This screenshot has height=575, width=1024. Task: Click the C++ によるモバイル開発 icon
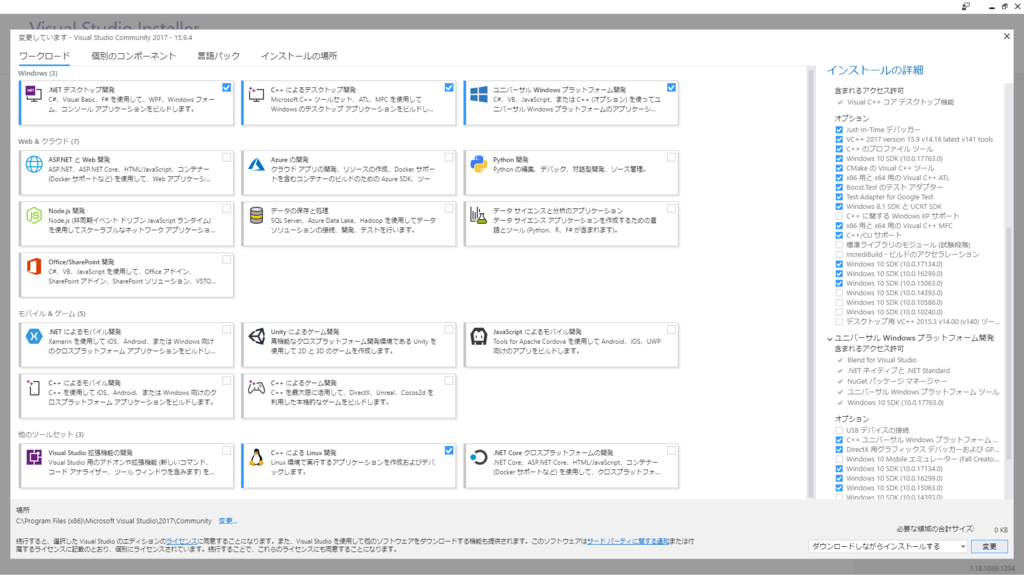point(34,387)
